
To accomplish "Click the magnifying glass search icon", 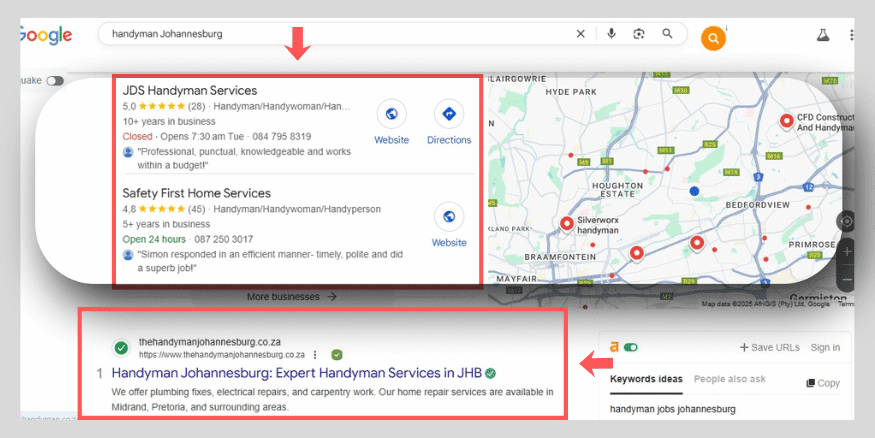I will point(667,34).
